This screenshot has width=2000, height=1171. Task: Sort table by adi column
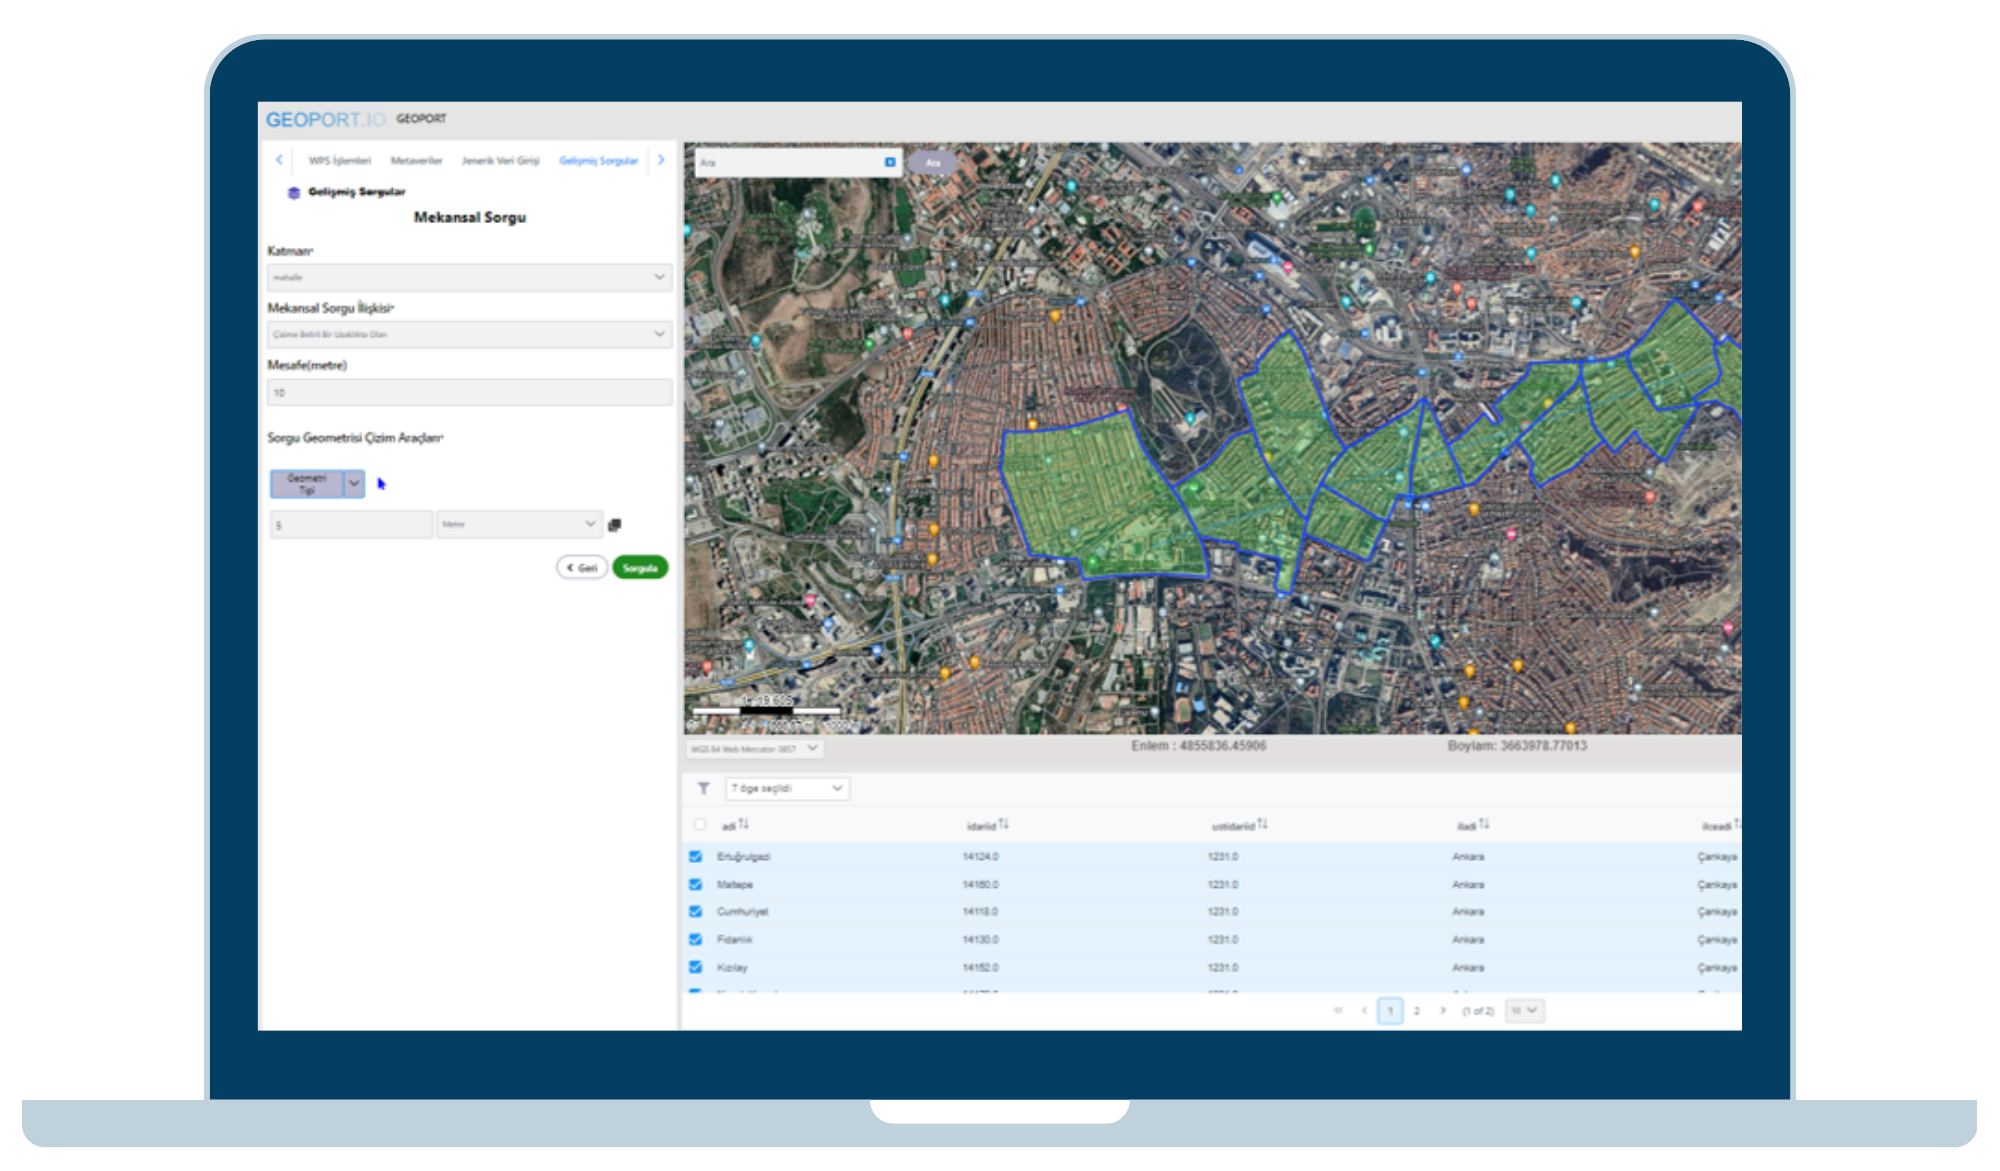[743, 825]
